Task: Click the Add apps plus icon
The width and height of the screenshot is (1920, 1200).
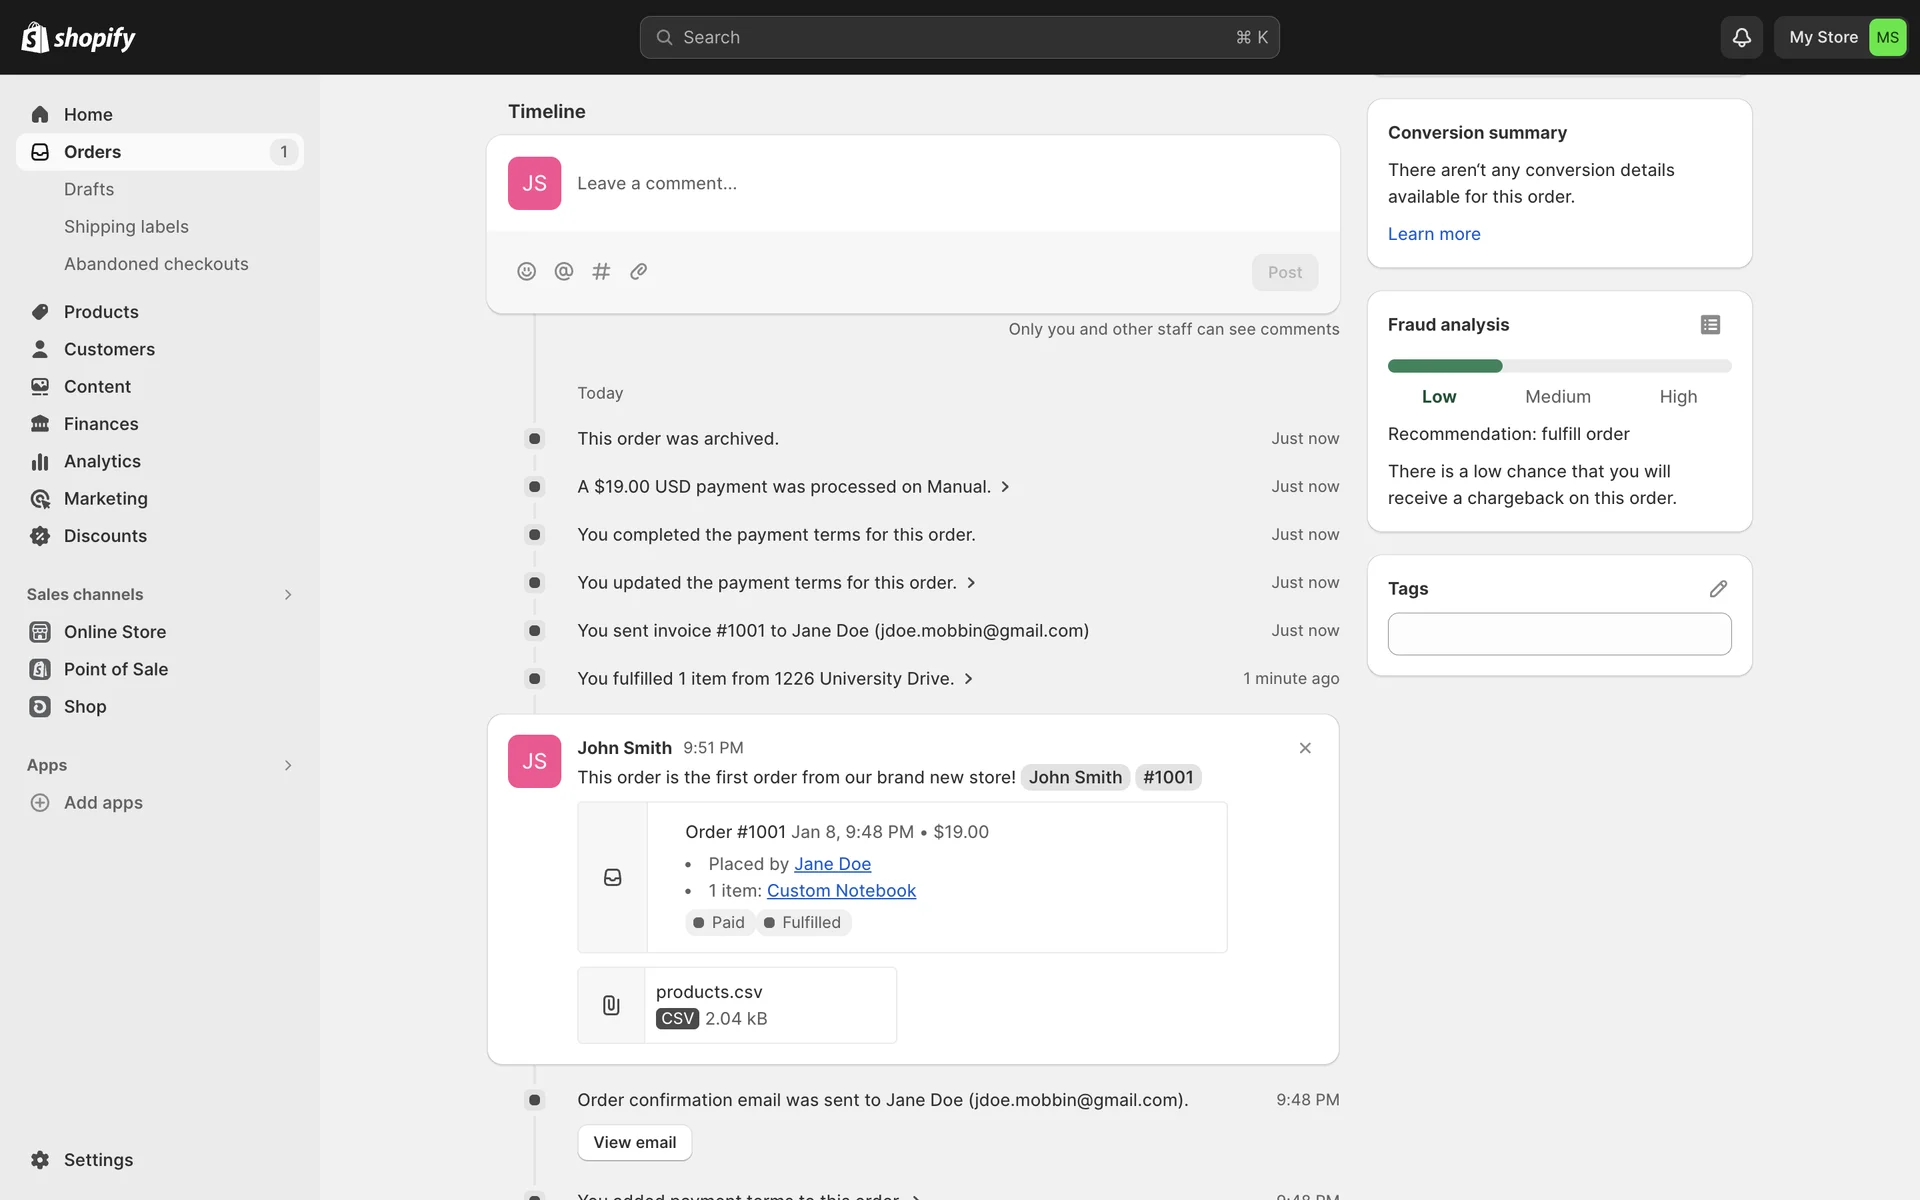Action: tap(40, 803)
